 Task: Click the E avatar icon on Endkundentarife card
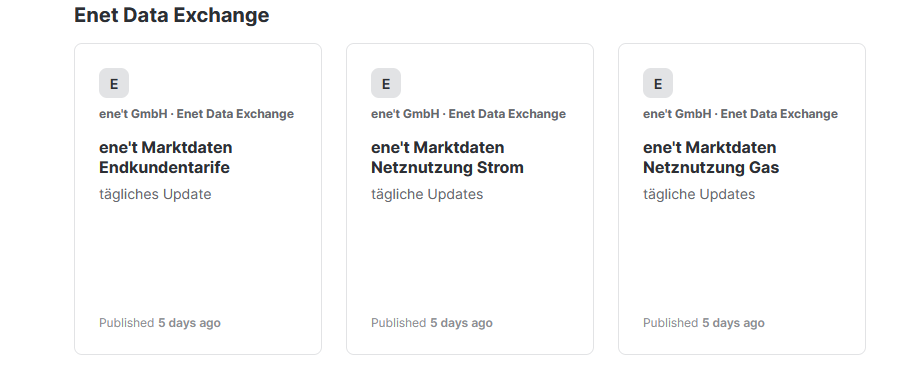pos(114,83)
